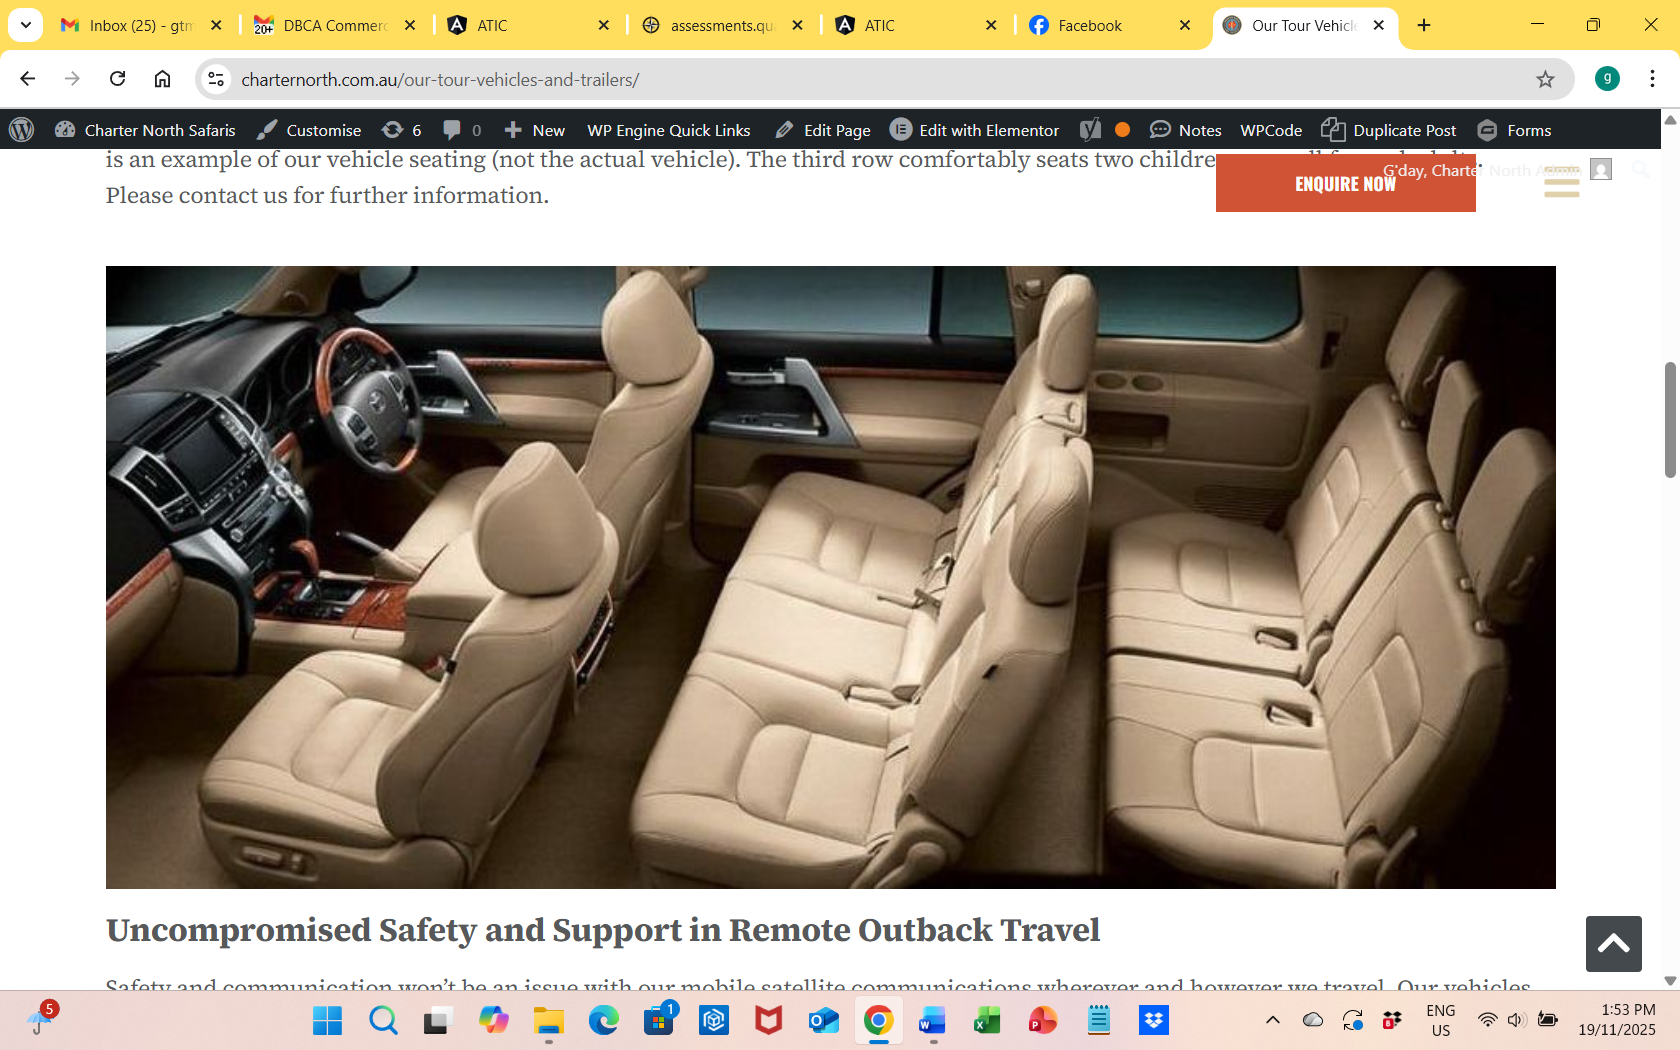Screen dimensions: 1680x1050
Task: Open the Chrome profile avatar
Action: tap(1607, 79)
